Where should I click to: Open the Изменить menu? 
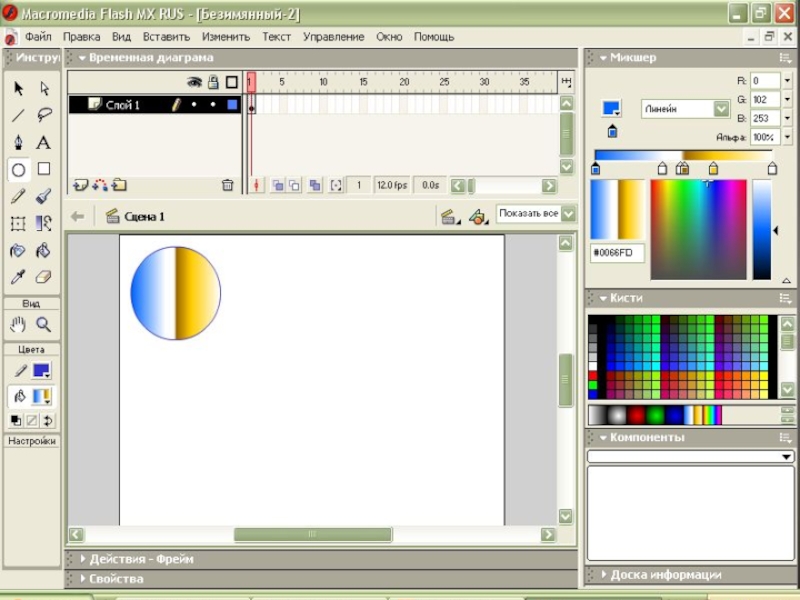click(x=226, y=37)
